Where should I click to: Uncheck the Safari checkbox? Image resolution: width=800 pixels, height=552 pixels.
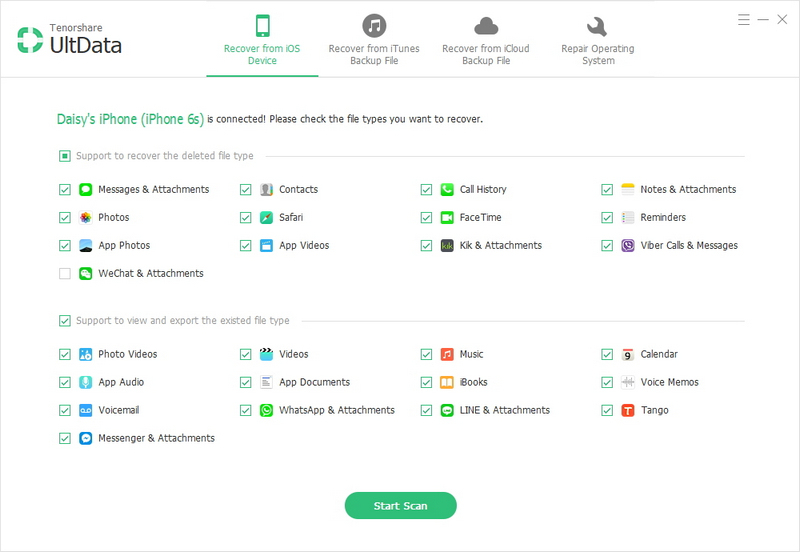click(x=245, y=218)
